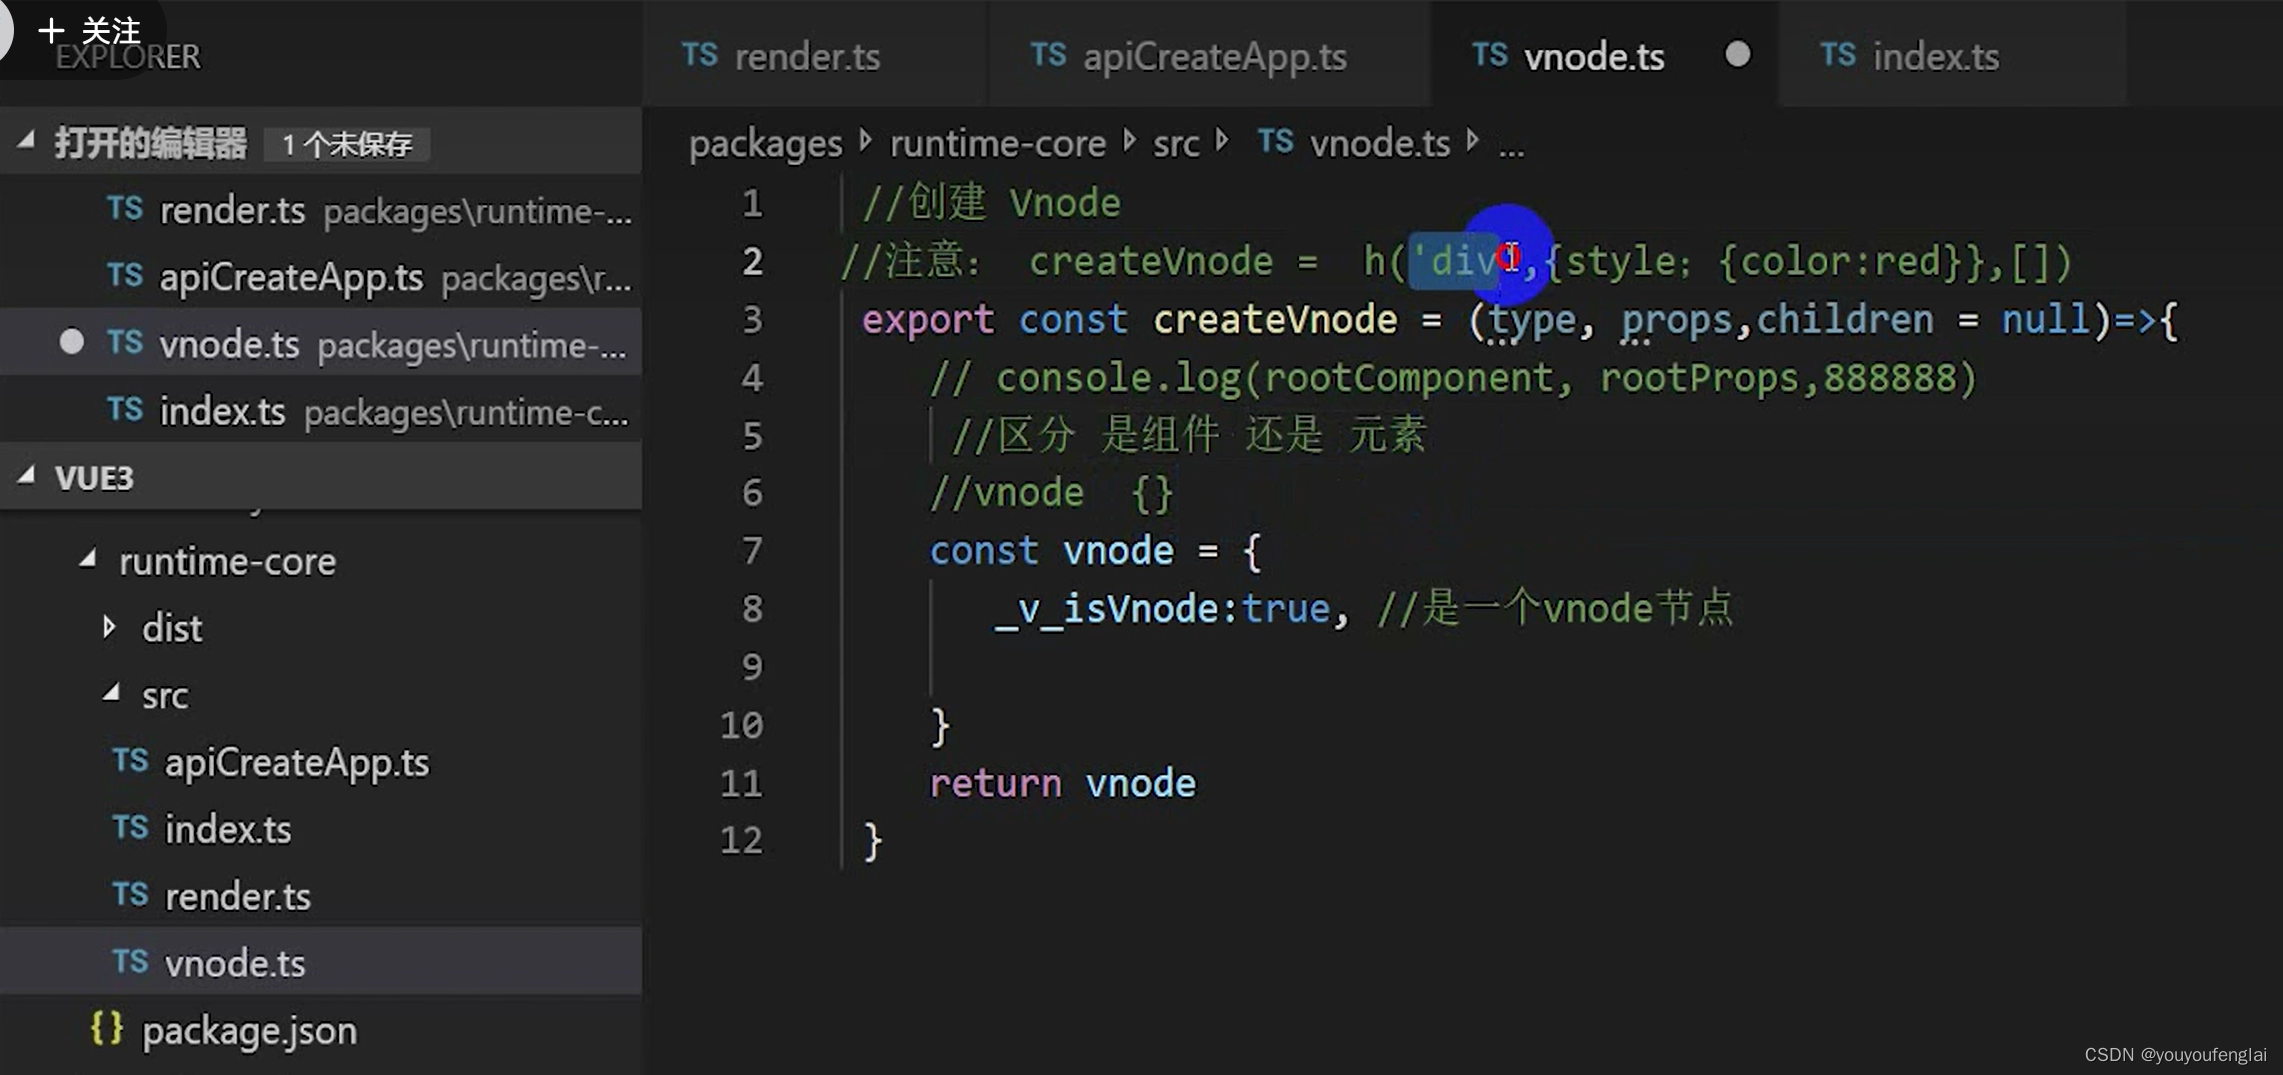Click the 'createVnode' identifier on line 3
This screenshot has width=2283, height=1075.
point(1275,319)
